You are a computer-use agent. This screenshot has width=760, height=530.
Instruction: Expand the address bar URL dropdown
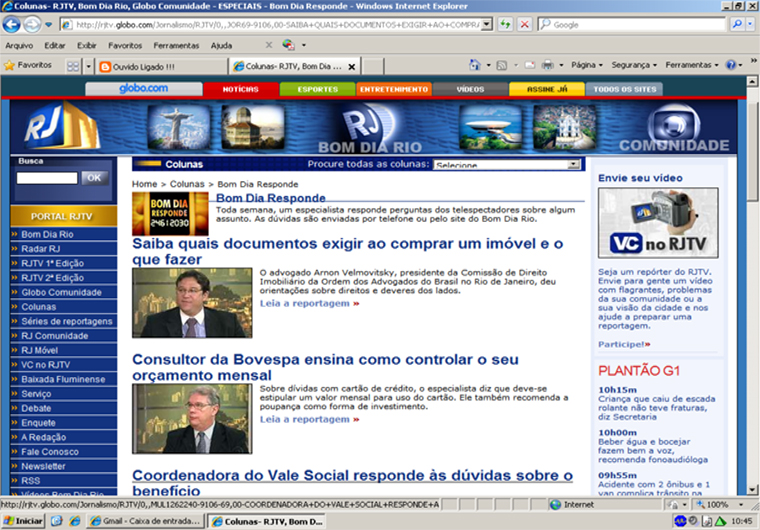(487, 24)
